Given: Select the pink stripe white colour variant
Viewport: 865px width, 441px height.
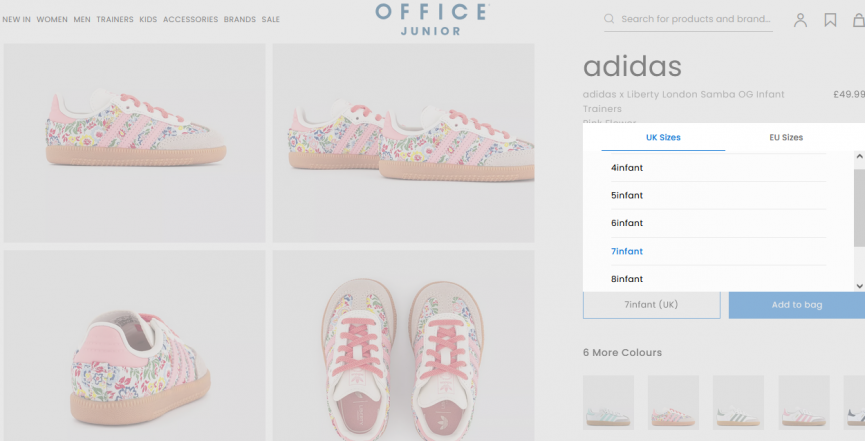Looking at the screenshot, I should [804, 402].
